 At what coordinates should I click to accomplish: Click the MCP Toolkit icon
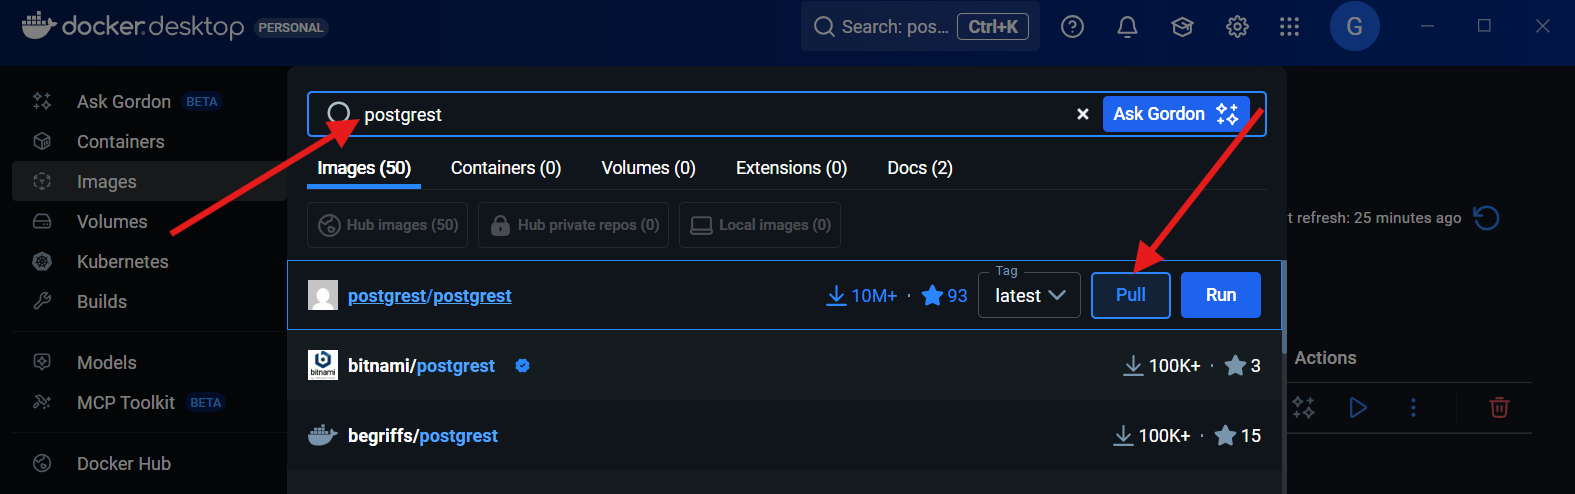[x=42, y=402]
